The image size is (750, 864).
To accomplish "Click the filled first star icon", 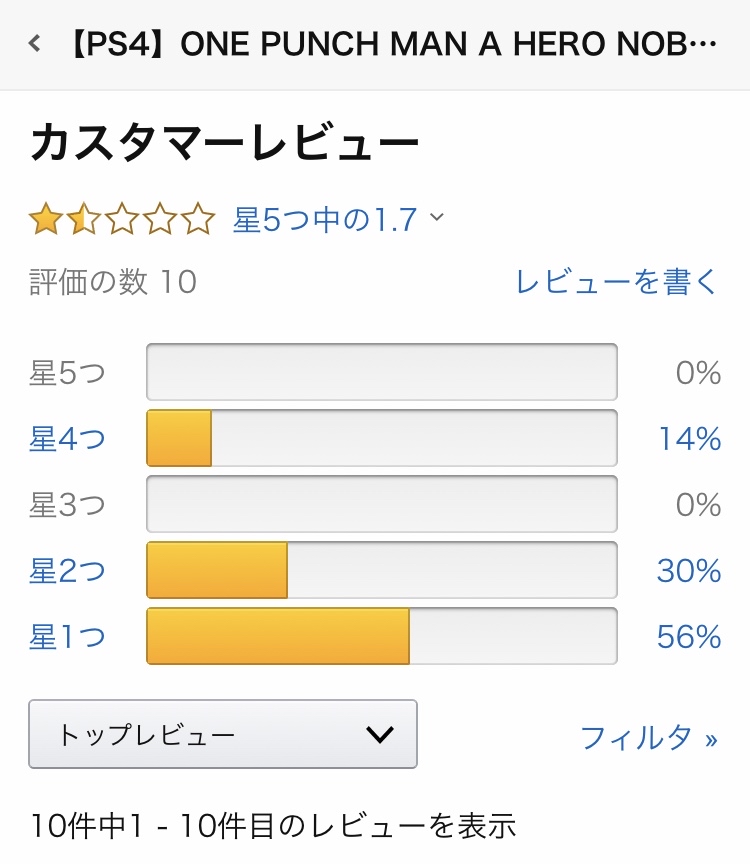I will tap(45, 218).
